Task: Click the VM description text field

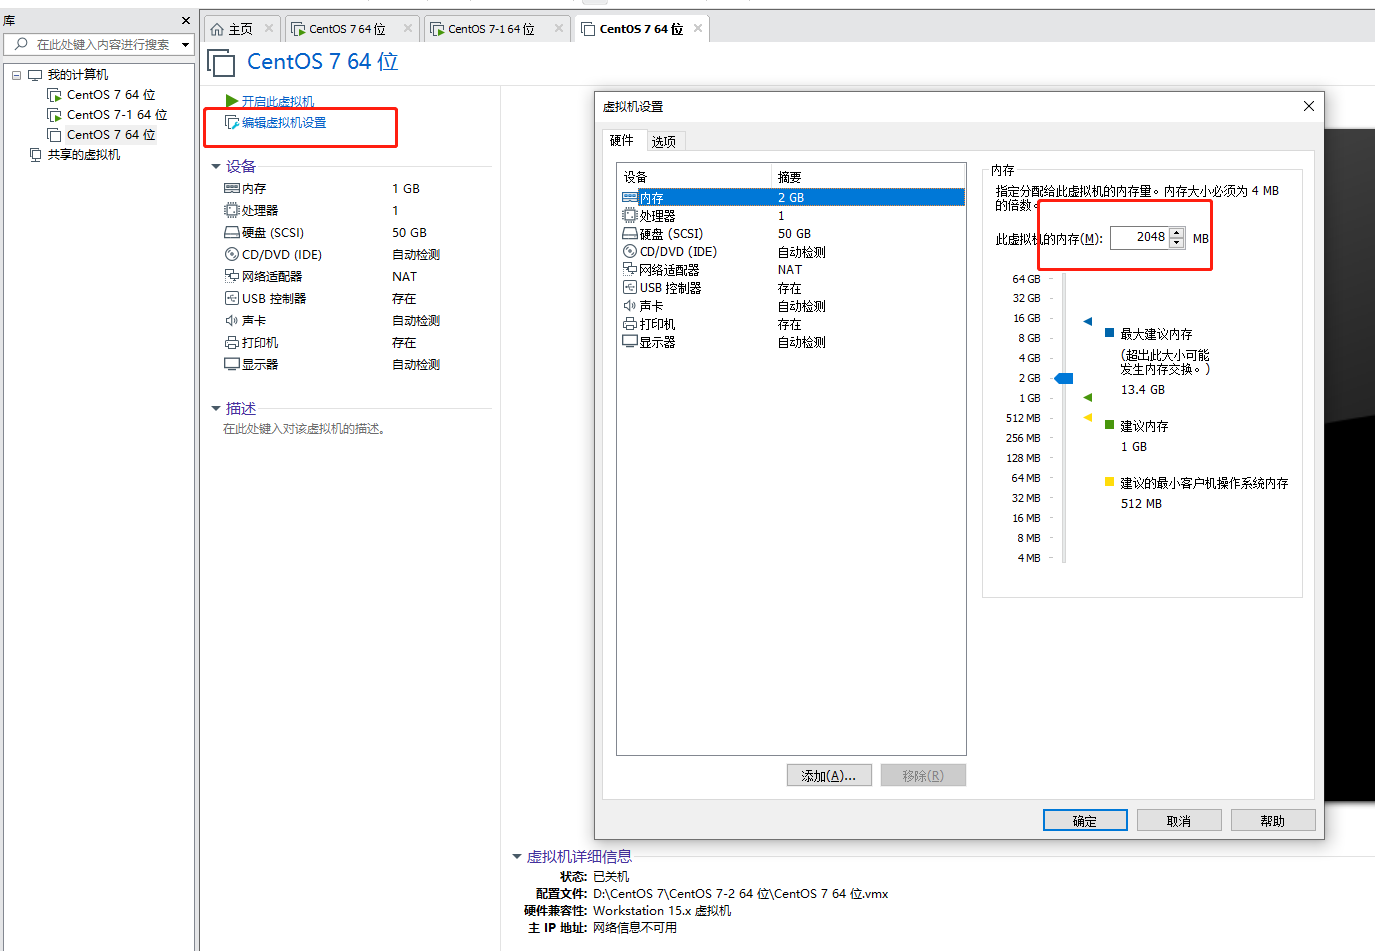Action: pyautogui.click(x=304, y=428)
